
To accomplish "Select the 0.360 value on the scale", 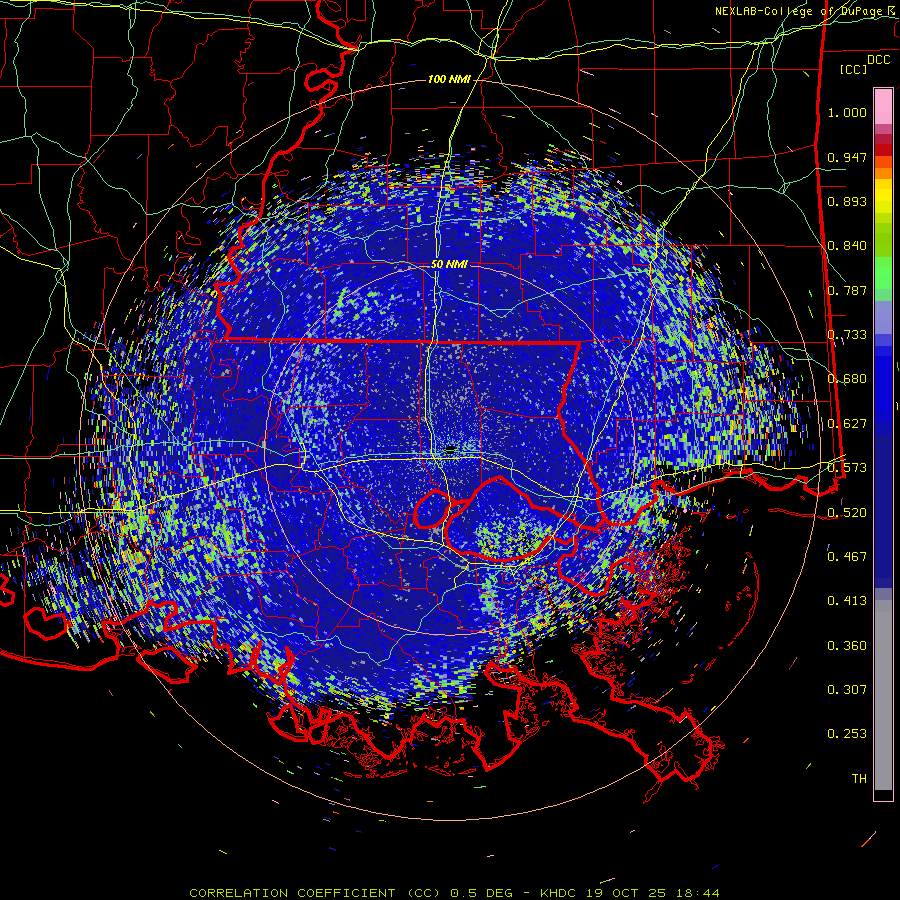I will [847, 646].
